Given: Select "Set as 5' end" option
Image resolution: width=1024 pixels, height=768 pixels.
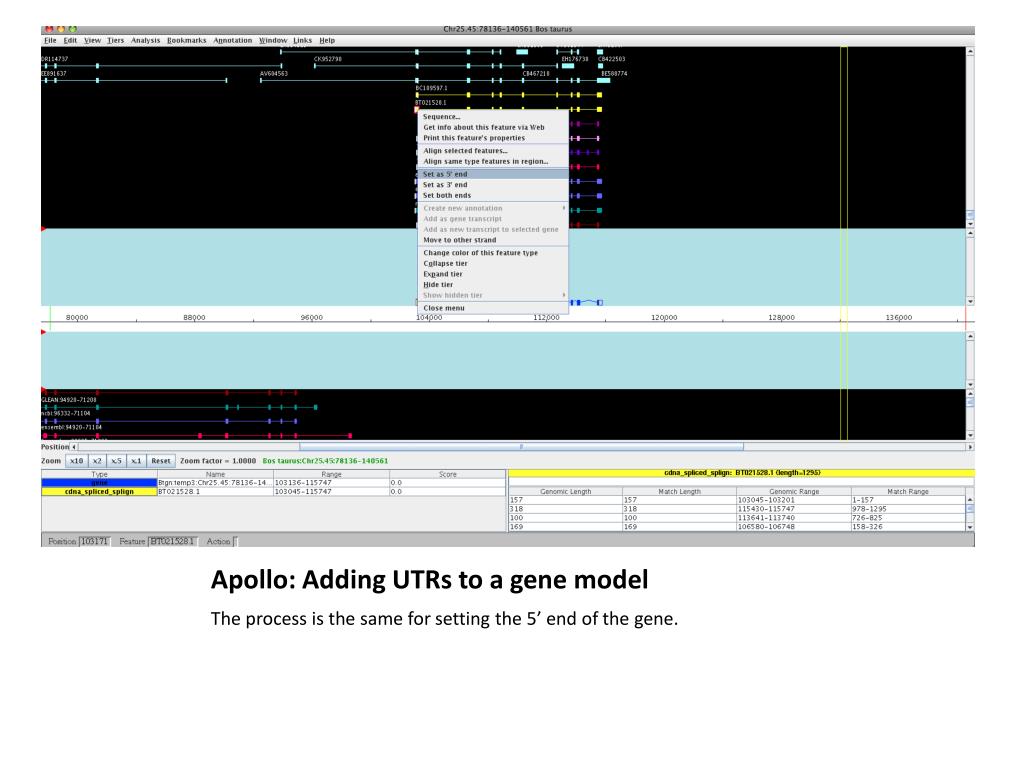Looking at the screenshot, I should [493, 174].
